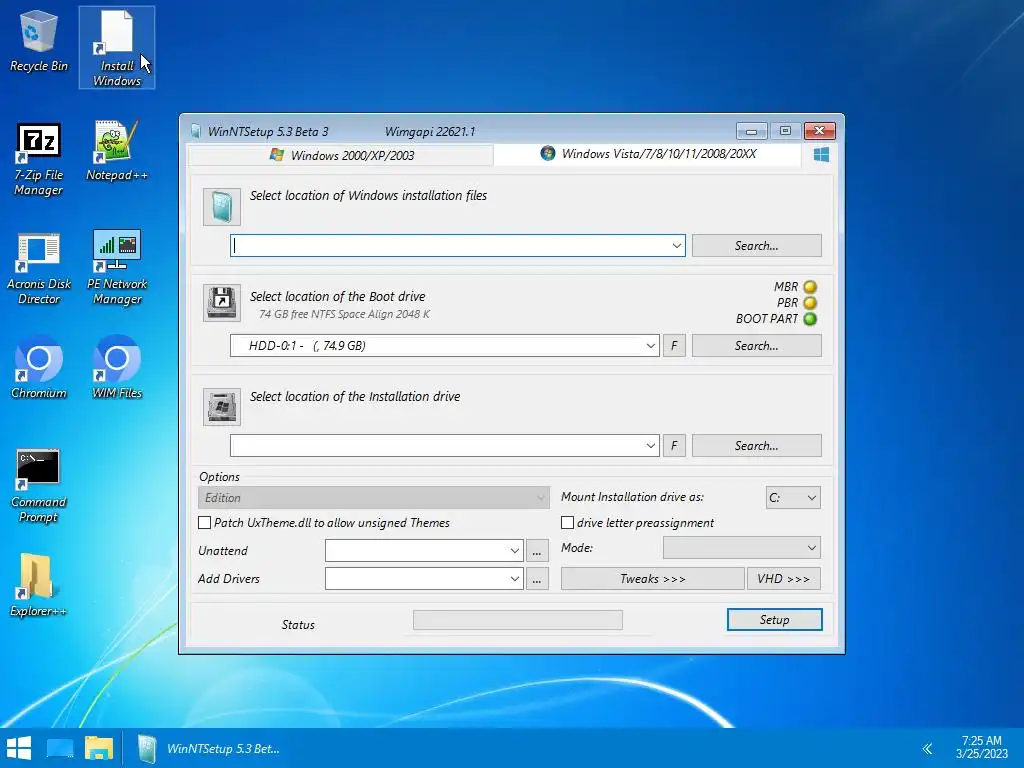The width and height of the screenshot is (1024, 768).
Task: Open the Chromium desktop shortcut
Action: [39, 367]
